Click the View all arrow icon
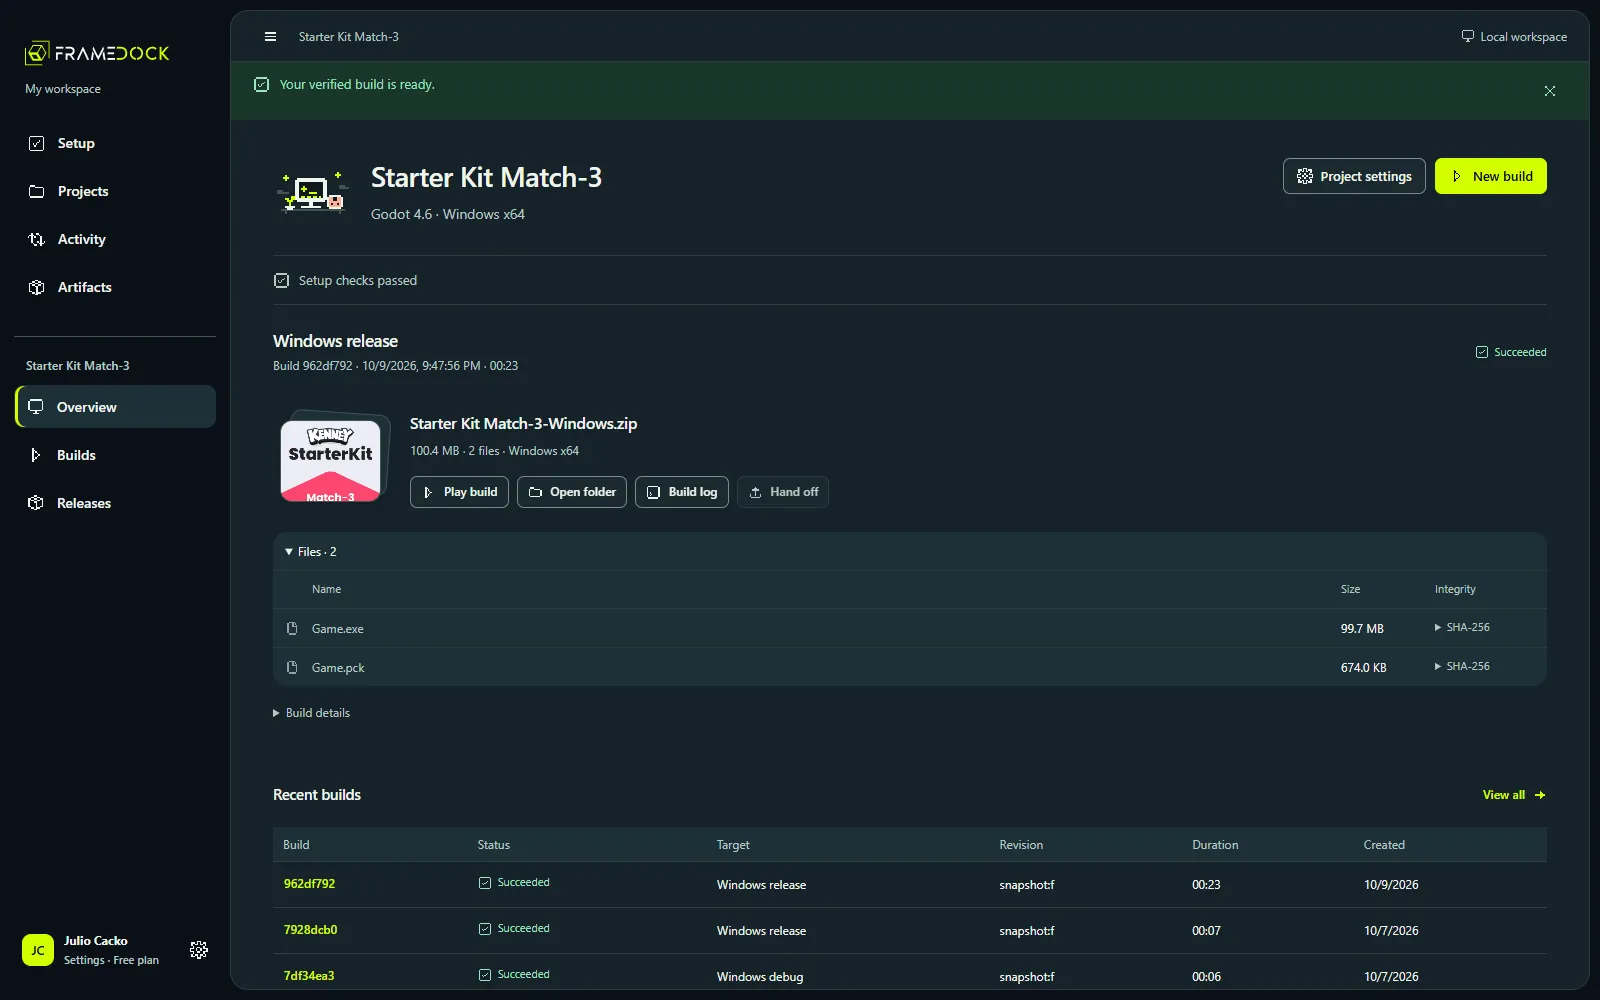Viewport: 1600px width, 1000px height. (1540, 795)
